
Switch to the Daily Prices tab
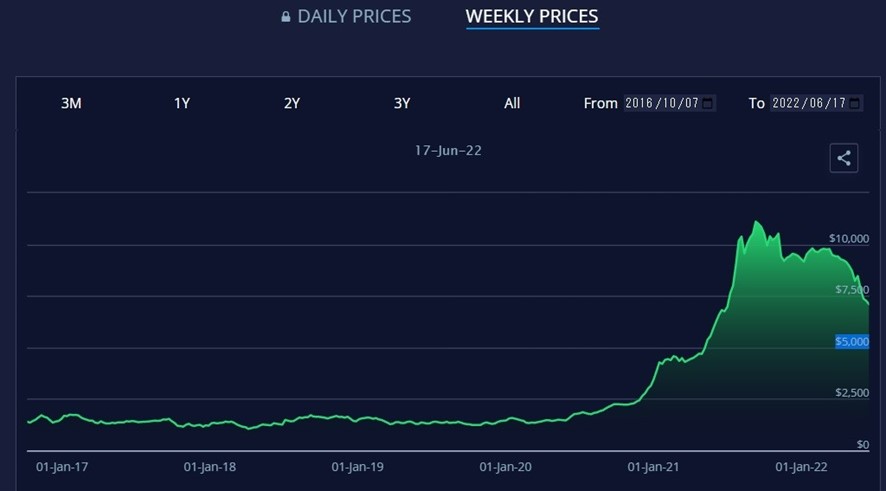point(346,16)
